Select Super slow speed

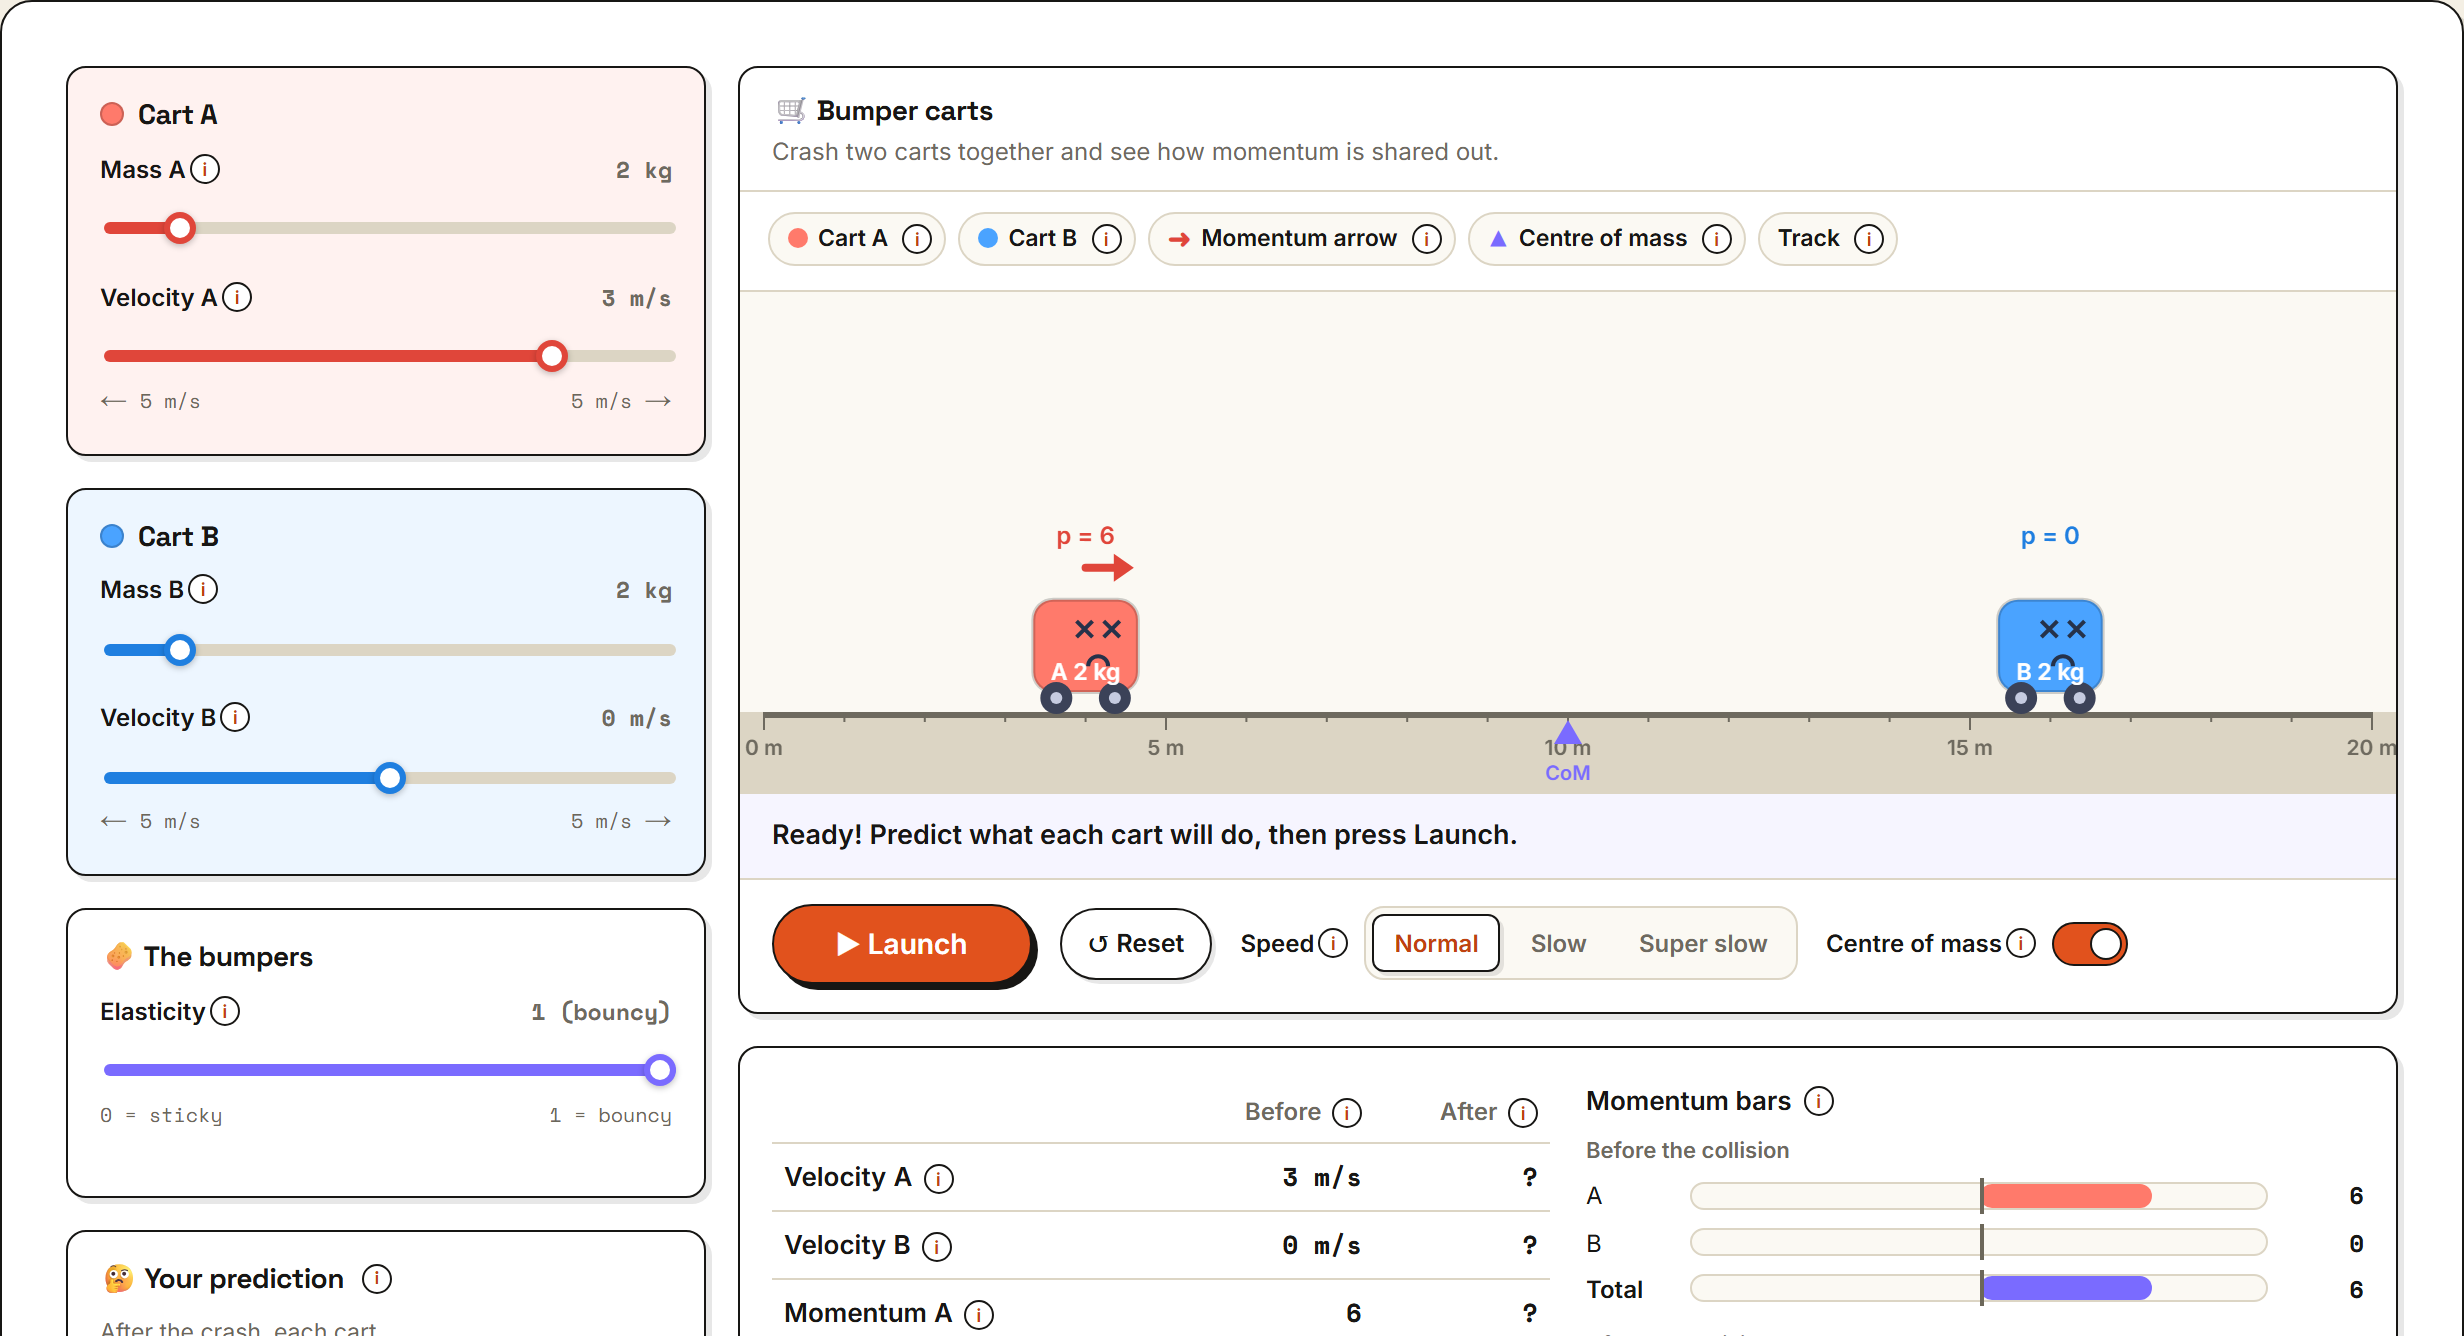tap(1702, 943)
